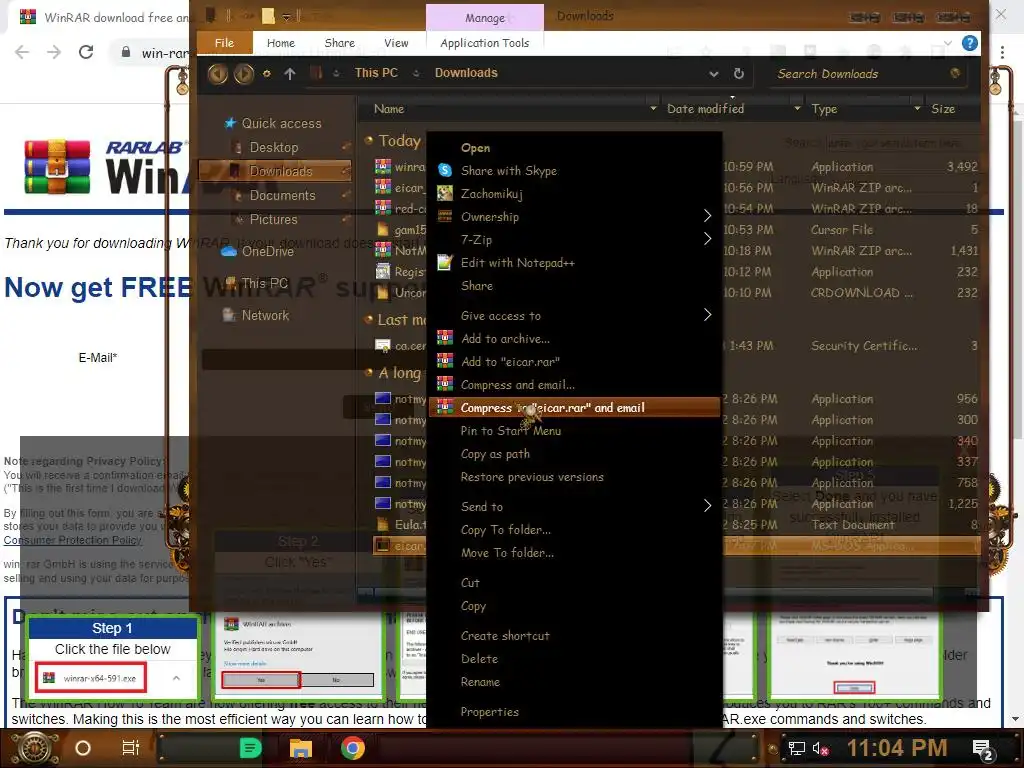Click the Skype icon beside Share with Skype

[445, 170]
